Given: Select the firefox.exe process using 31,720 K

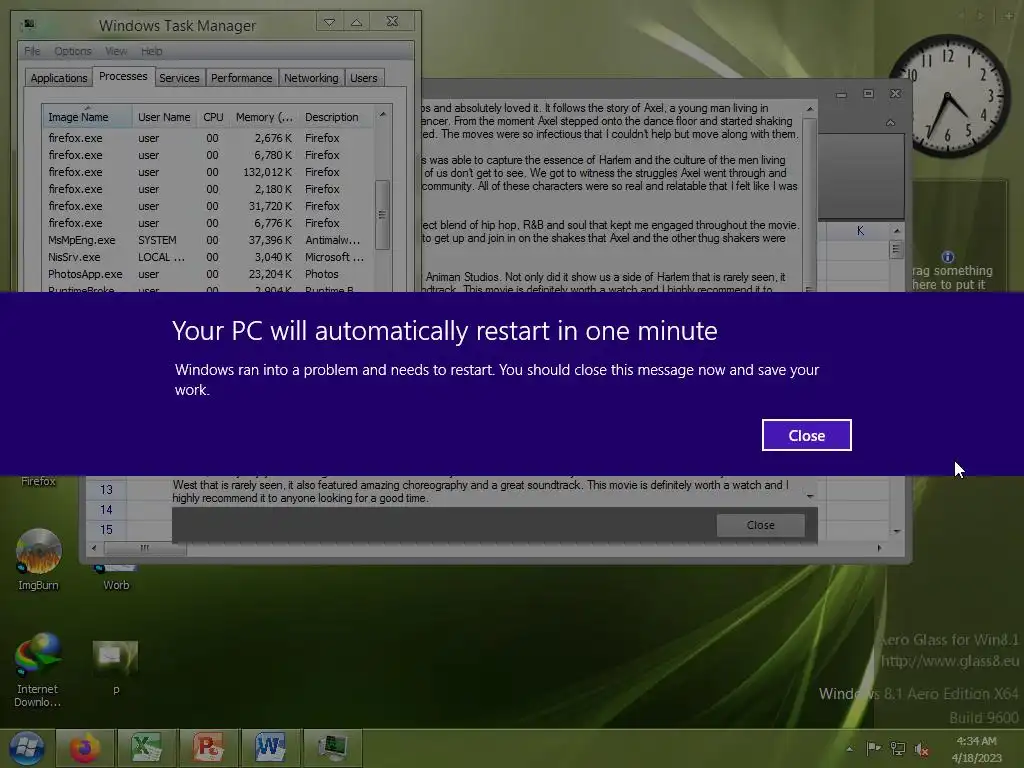Looking at the screenshot, I should (x=208, y=206).
